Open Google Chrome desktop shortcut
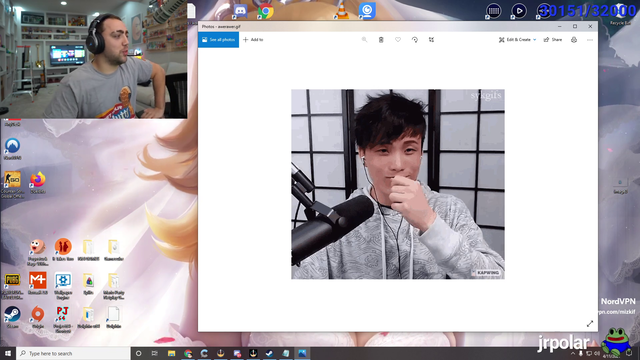The height and width of the screenshot is (360, 640). pyautogui.click(x=265, y=11)
